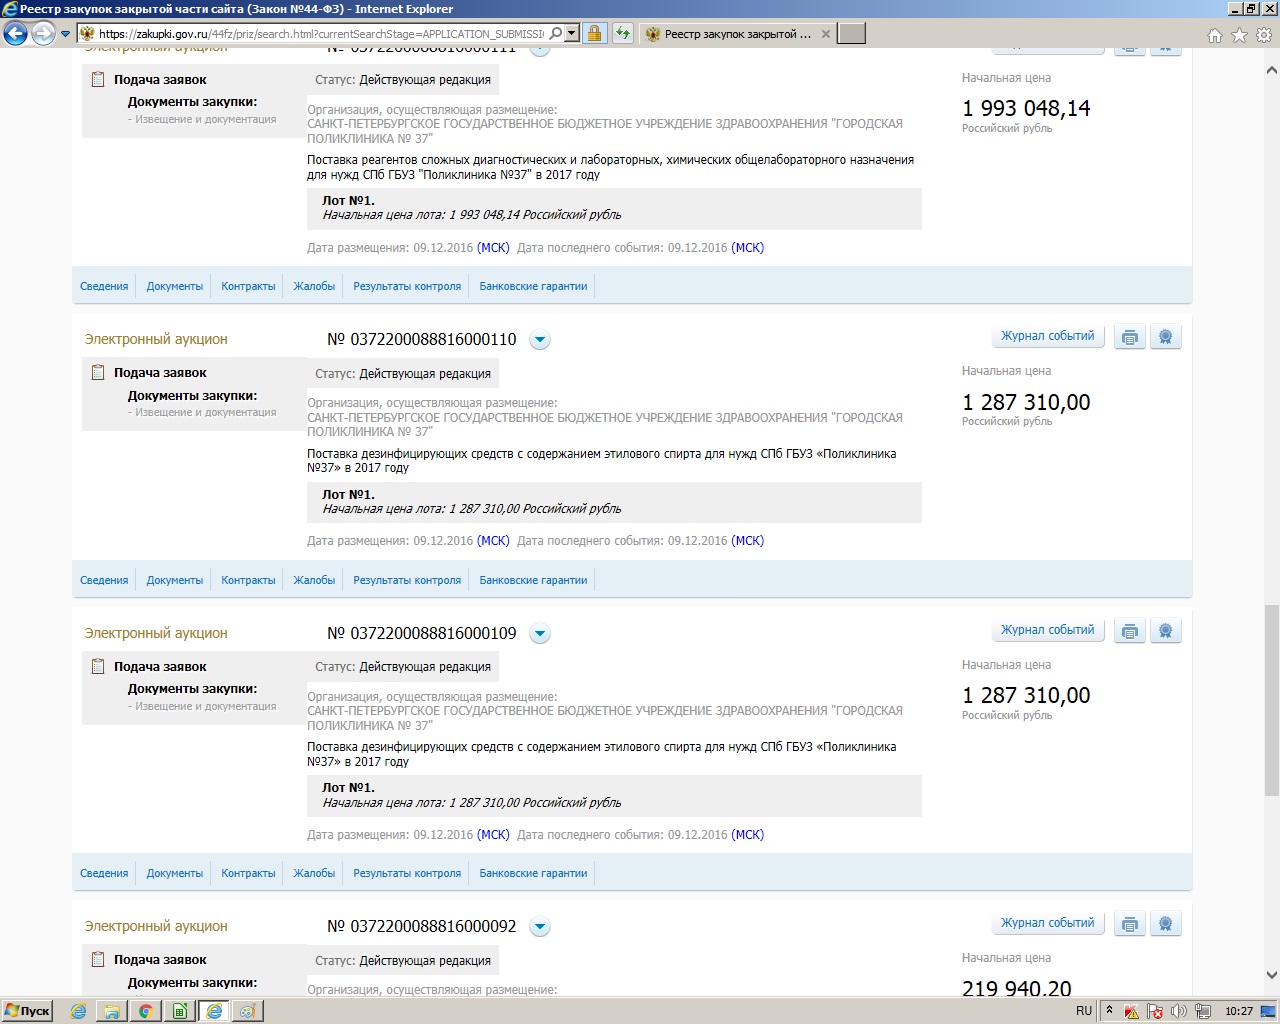The image size is (1280, 1024).
Task: Open Контракты tab for auction 0372200088816000110
Action: tap(248, 580)
